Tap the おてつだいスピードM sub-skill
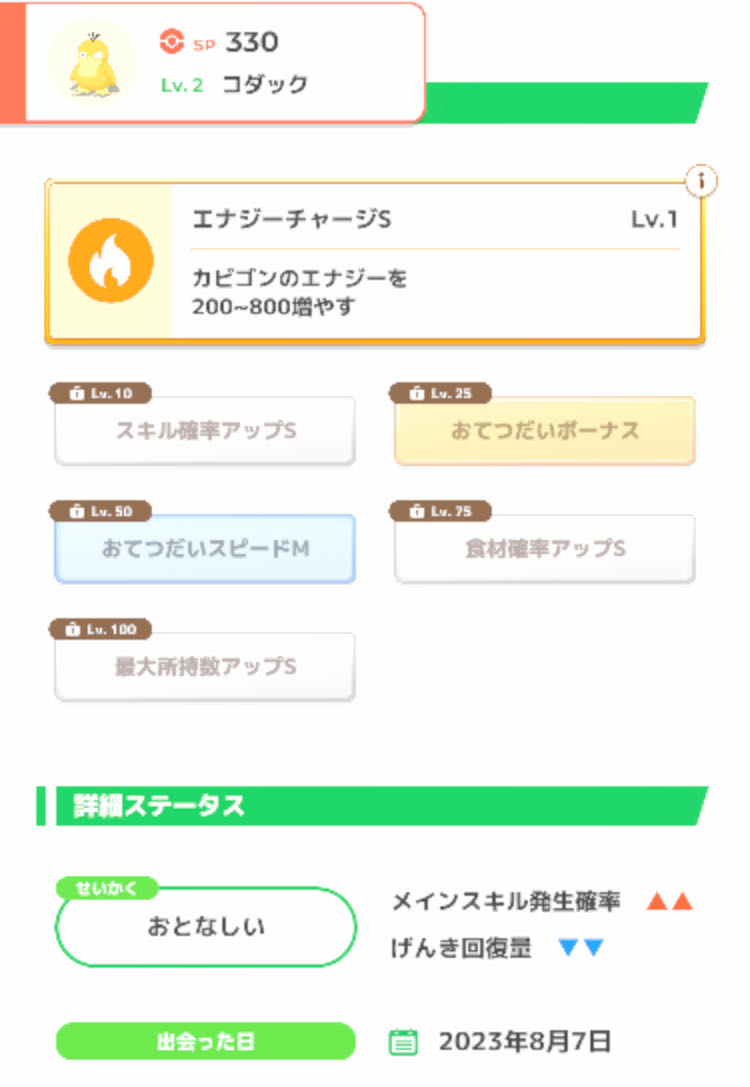 point(205,550)
